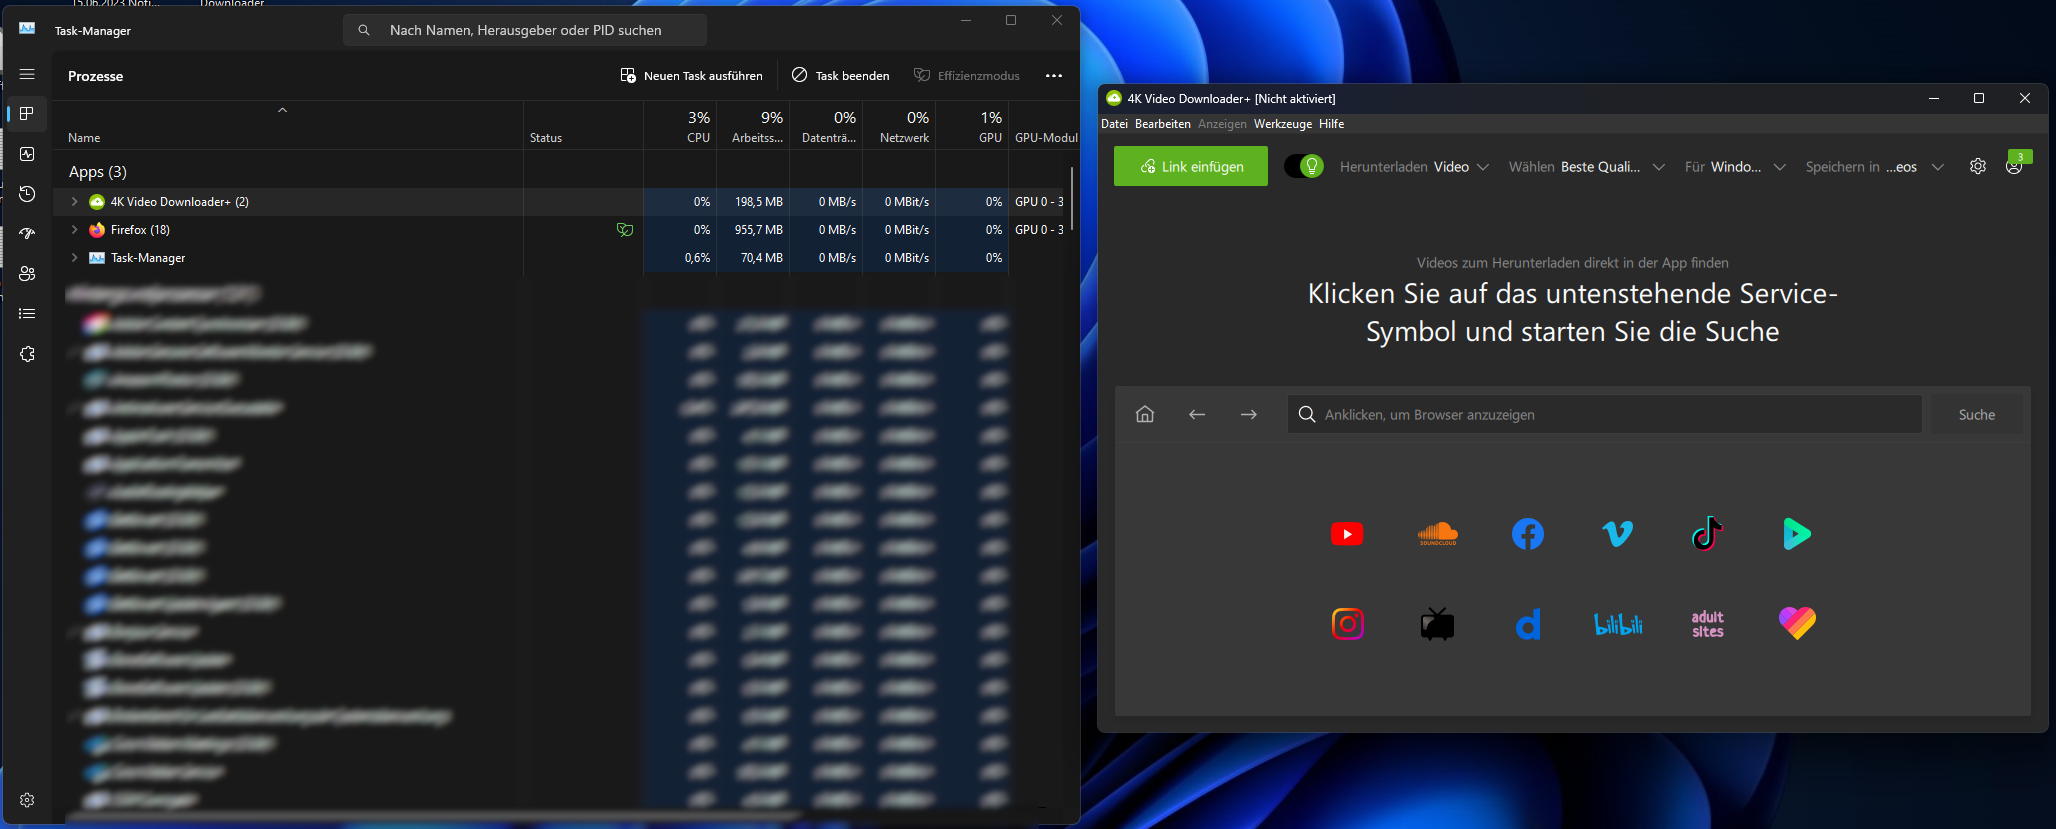The image size is (2056, 829).
Task: Click the Apps (3) group heading
Action: (98, 172)
